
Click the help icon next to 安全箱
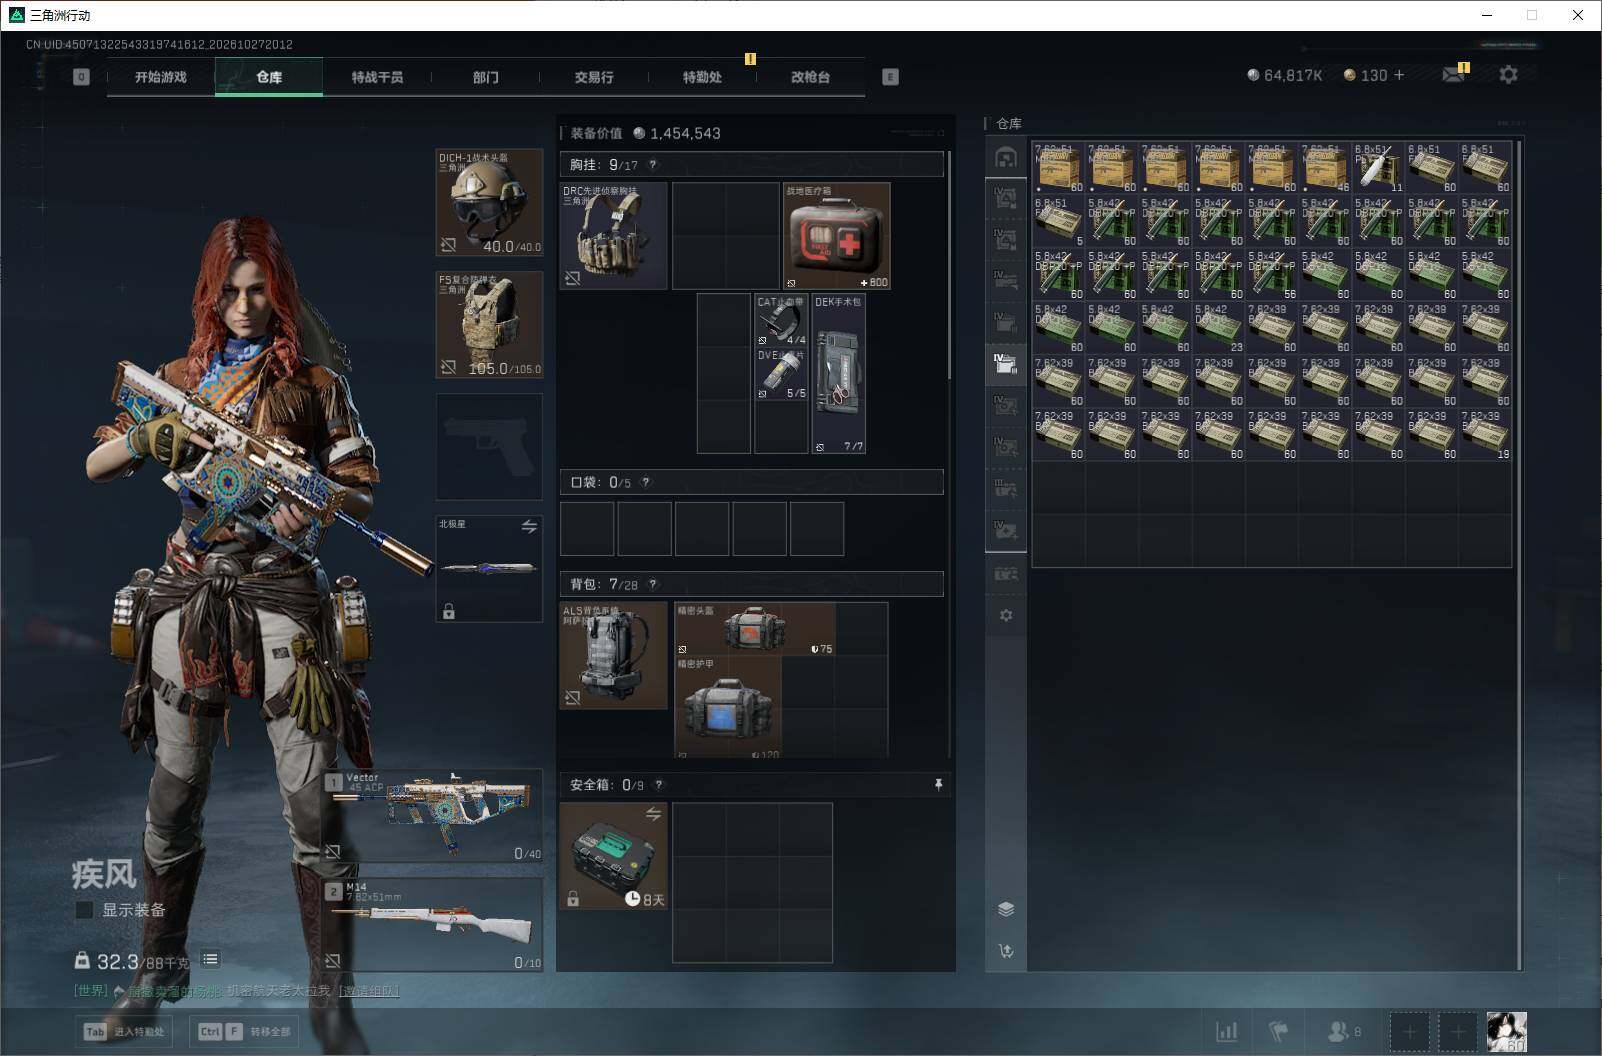[x=658, y=785]
